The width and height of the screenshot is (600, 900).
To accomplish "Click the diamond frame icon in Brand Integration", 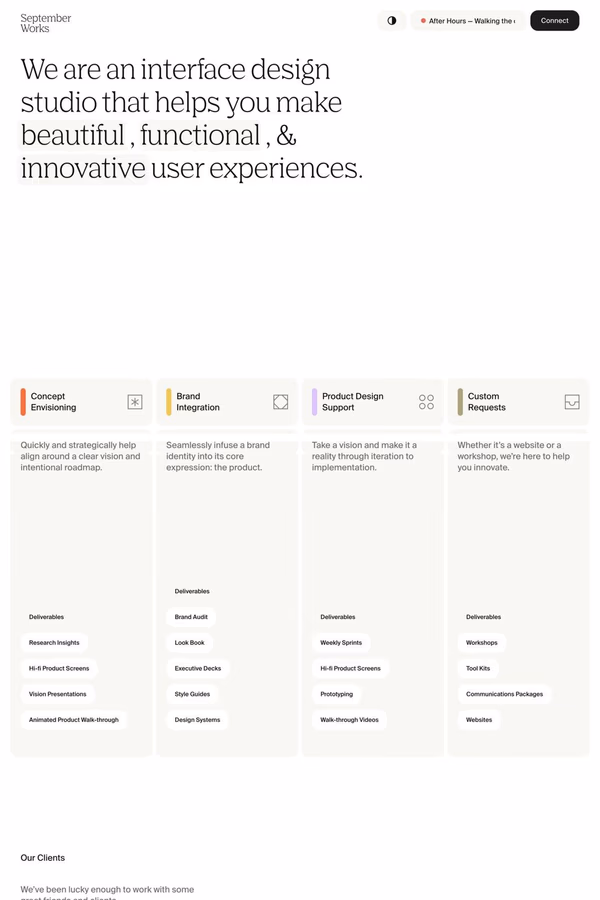I will pyautogui.click(x=281, y=402).
